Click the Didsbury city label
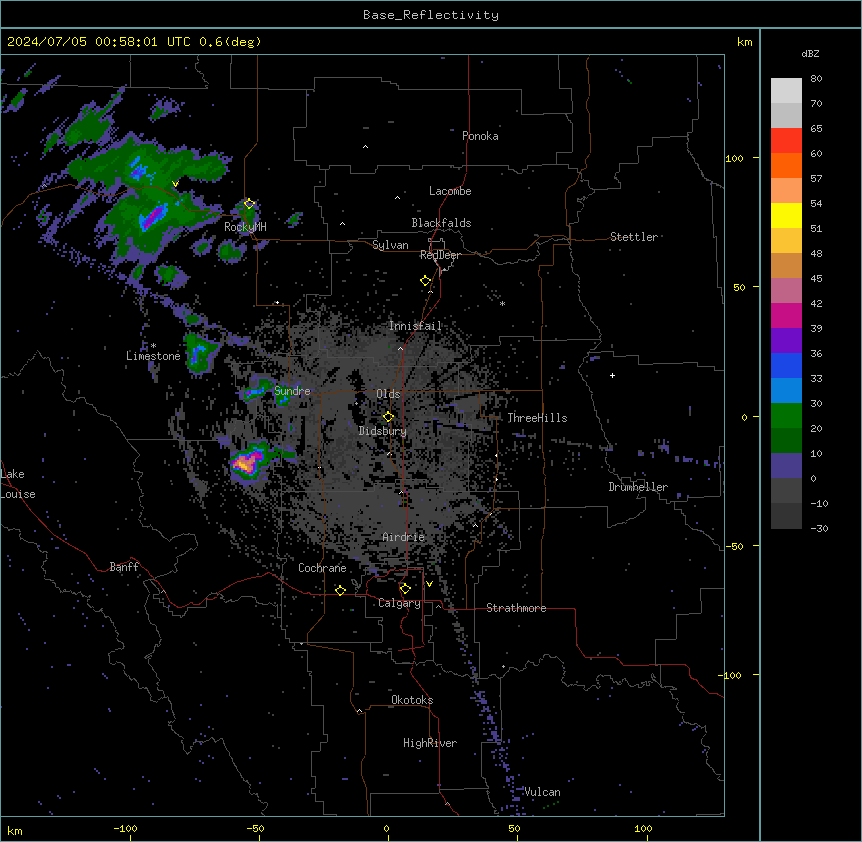Image resolution: width=862 pixels, height=842 pixels. tap(383, 431)
